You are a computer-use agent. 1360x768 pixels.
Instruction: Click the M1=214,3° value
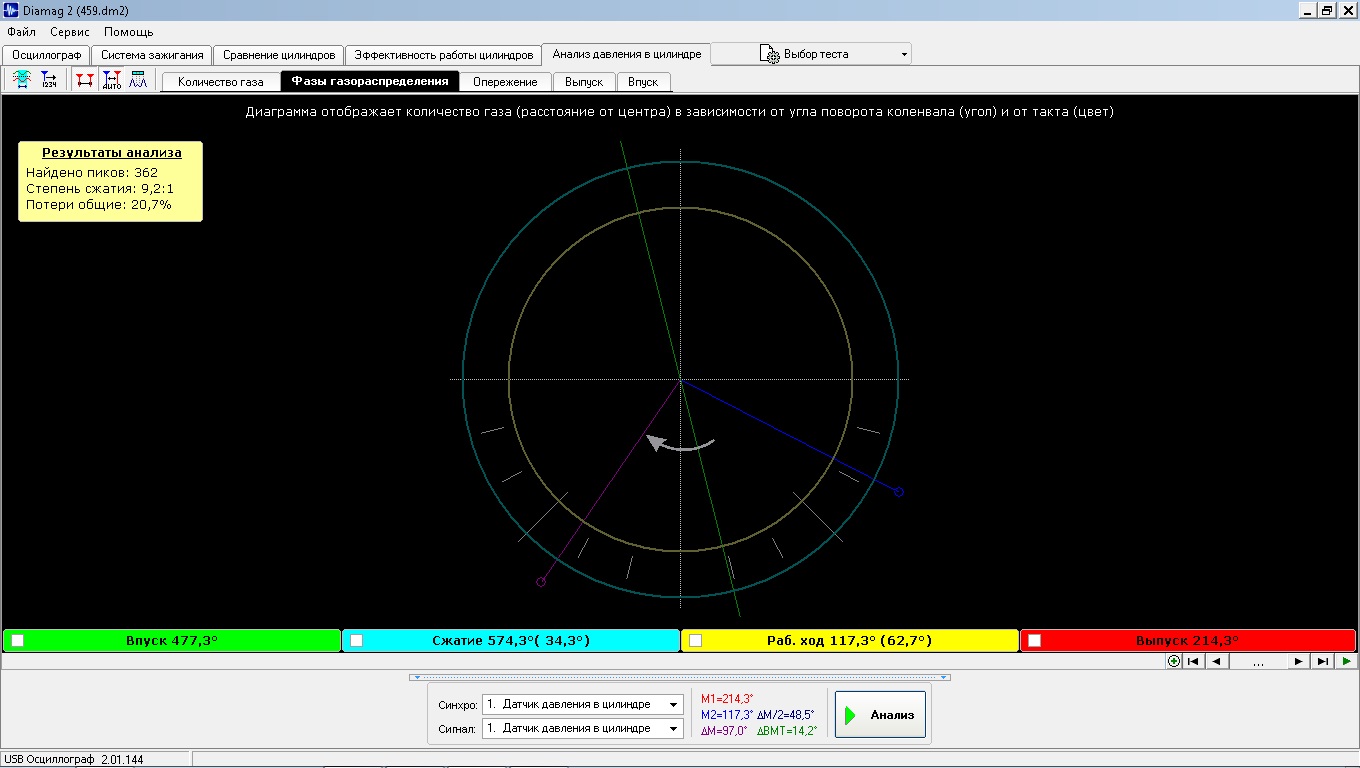click(x=727, y=699)
